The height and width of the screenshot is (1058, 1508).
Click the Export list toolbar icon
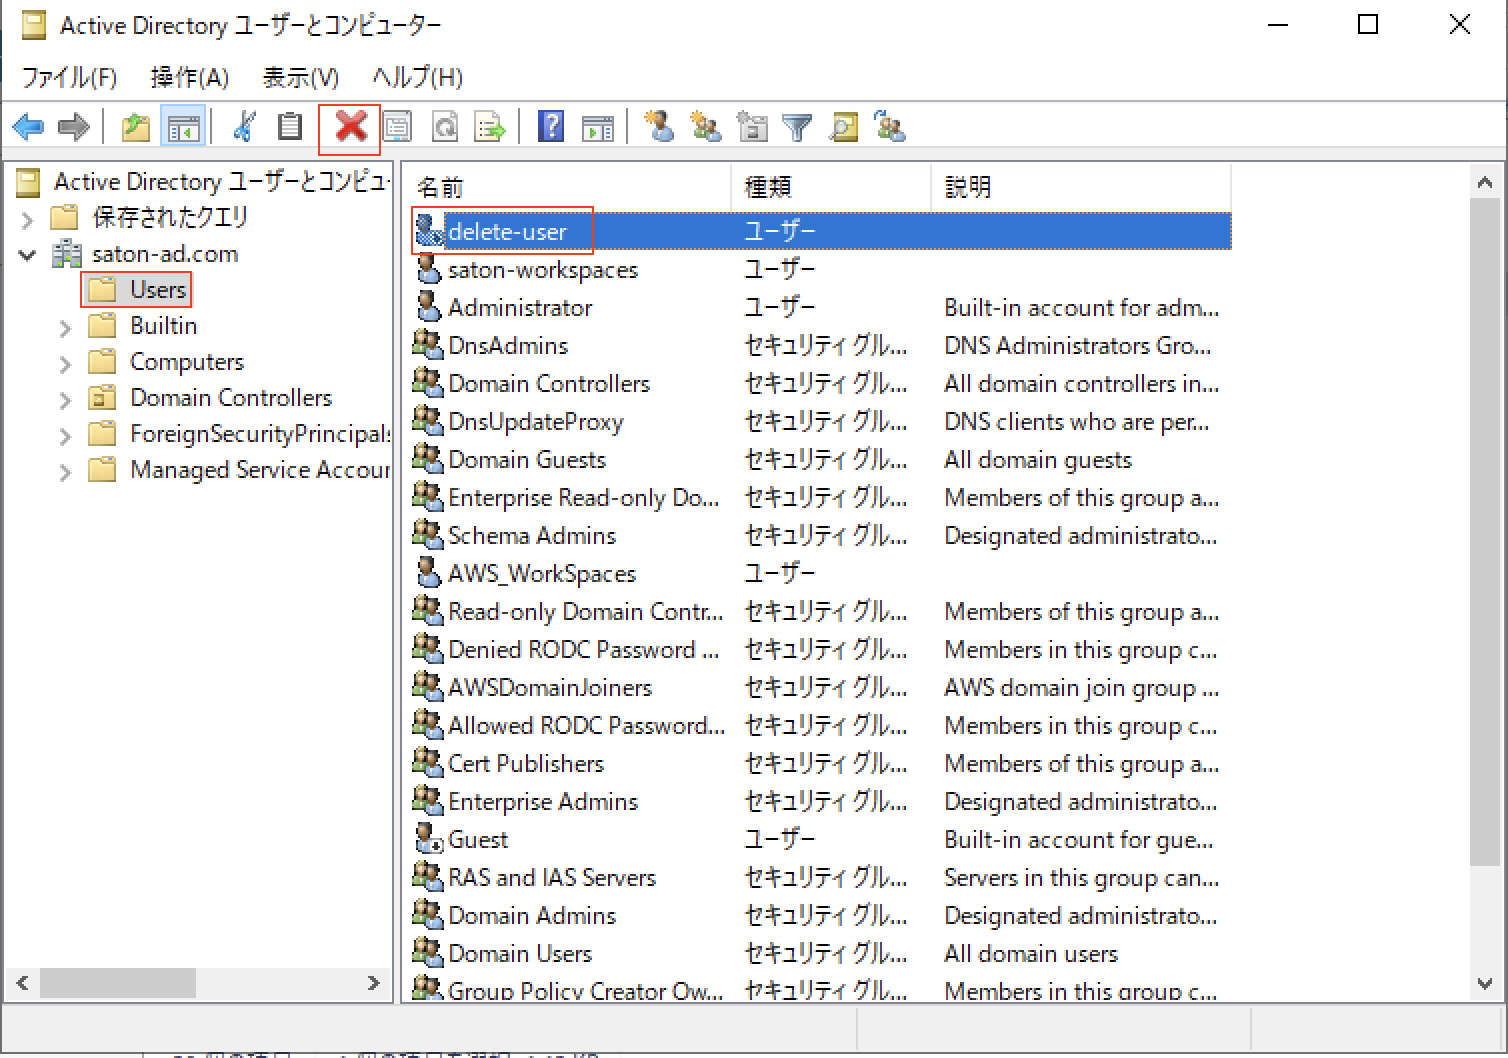pyautogui.click(x=489, y=127)
